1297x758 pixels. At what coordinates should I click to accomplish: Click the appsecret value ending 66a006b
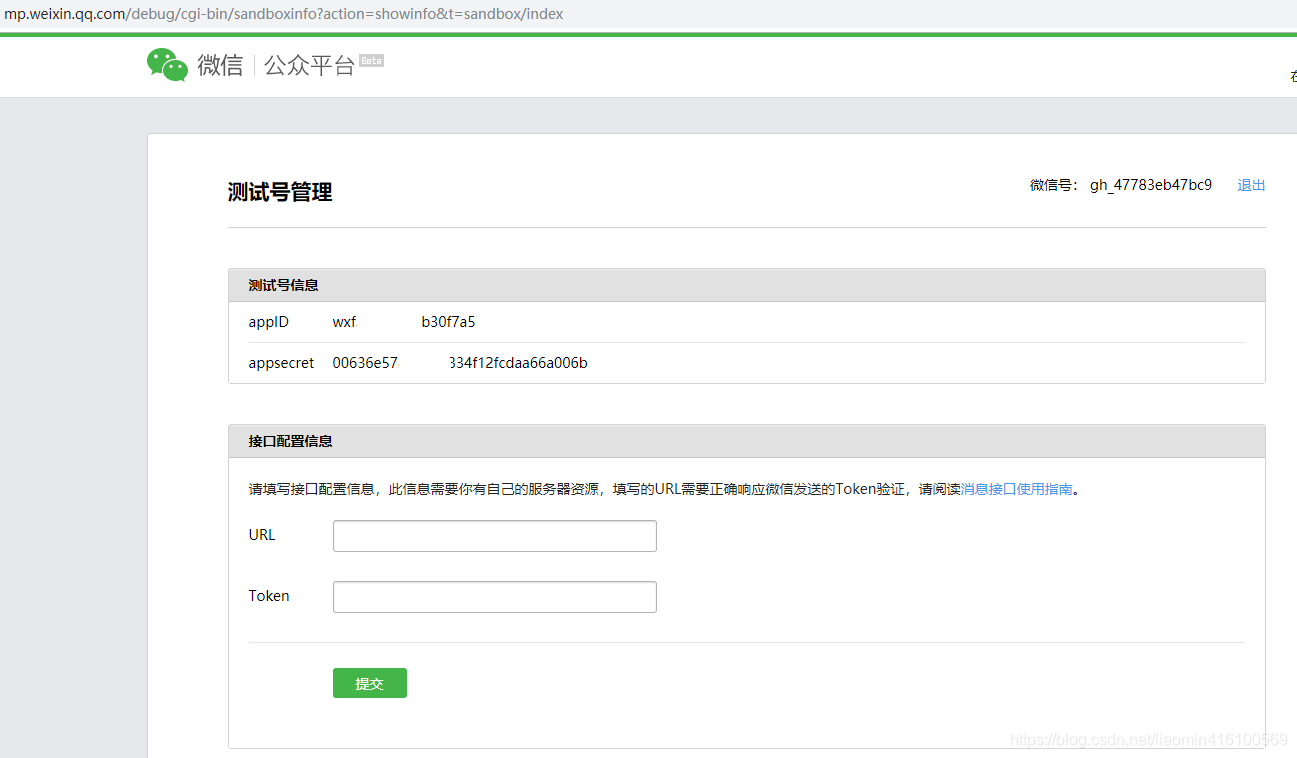[x=518, y=363]
